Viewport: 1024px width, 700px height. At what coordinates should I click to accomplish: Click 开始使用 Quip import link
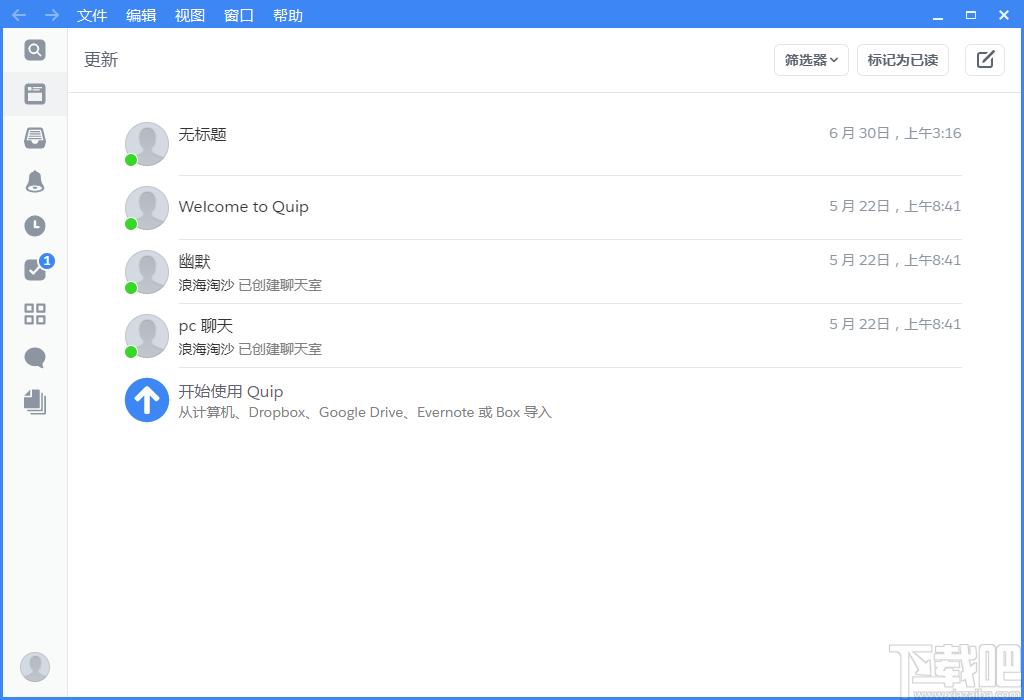click(231, 391)
